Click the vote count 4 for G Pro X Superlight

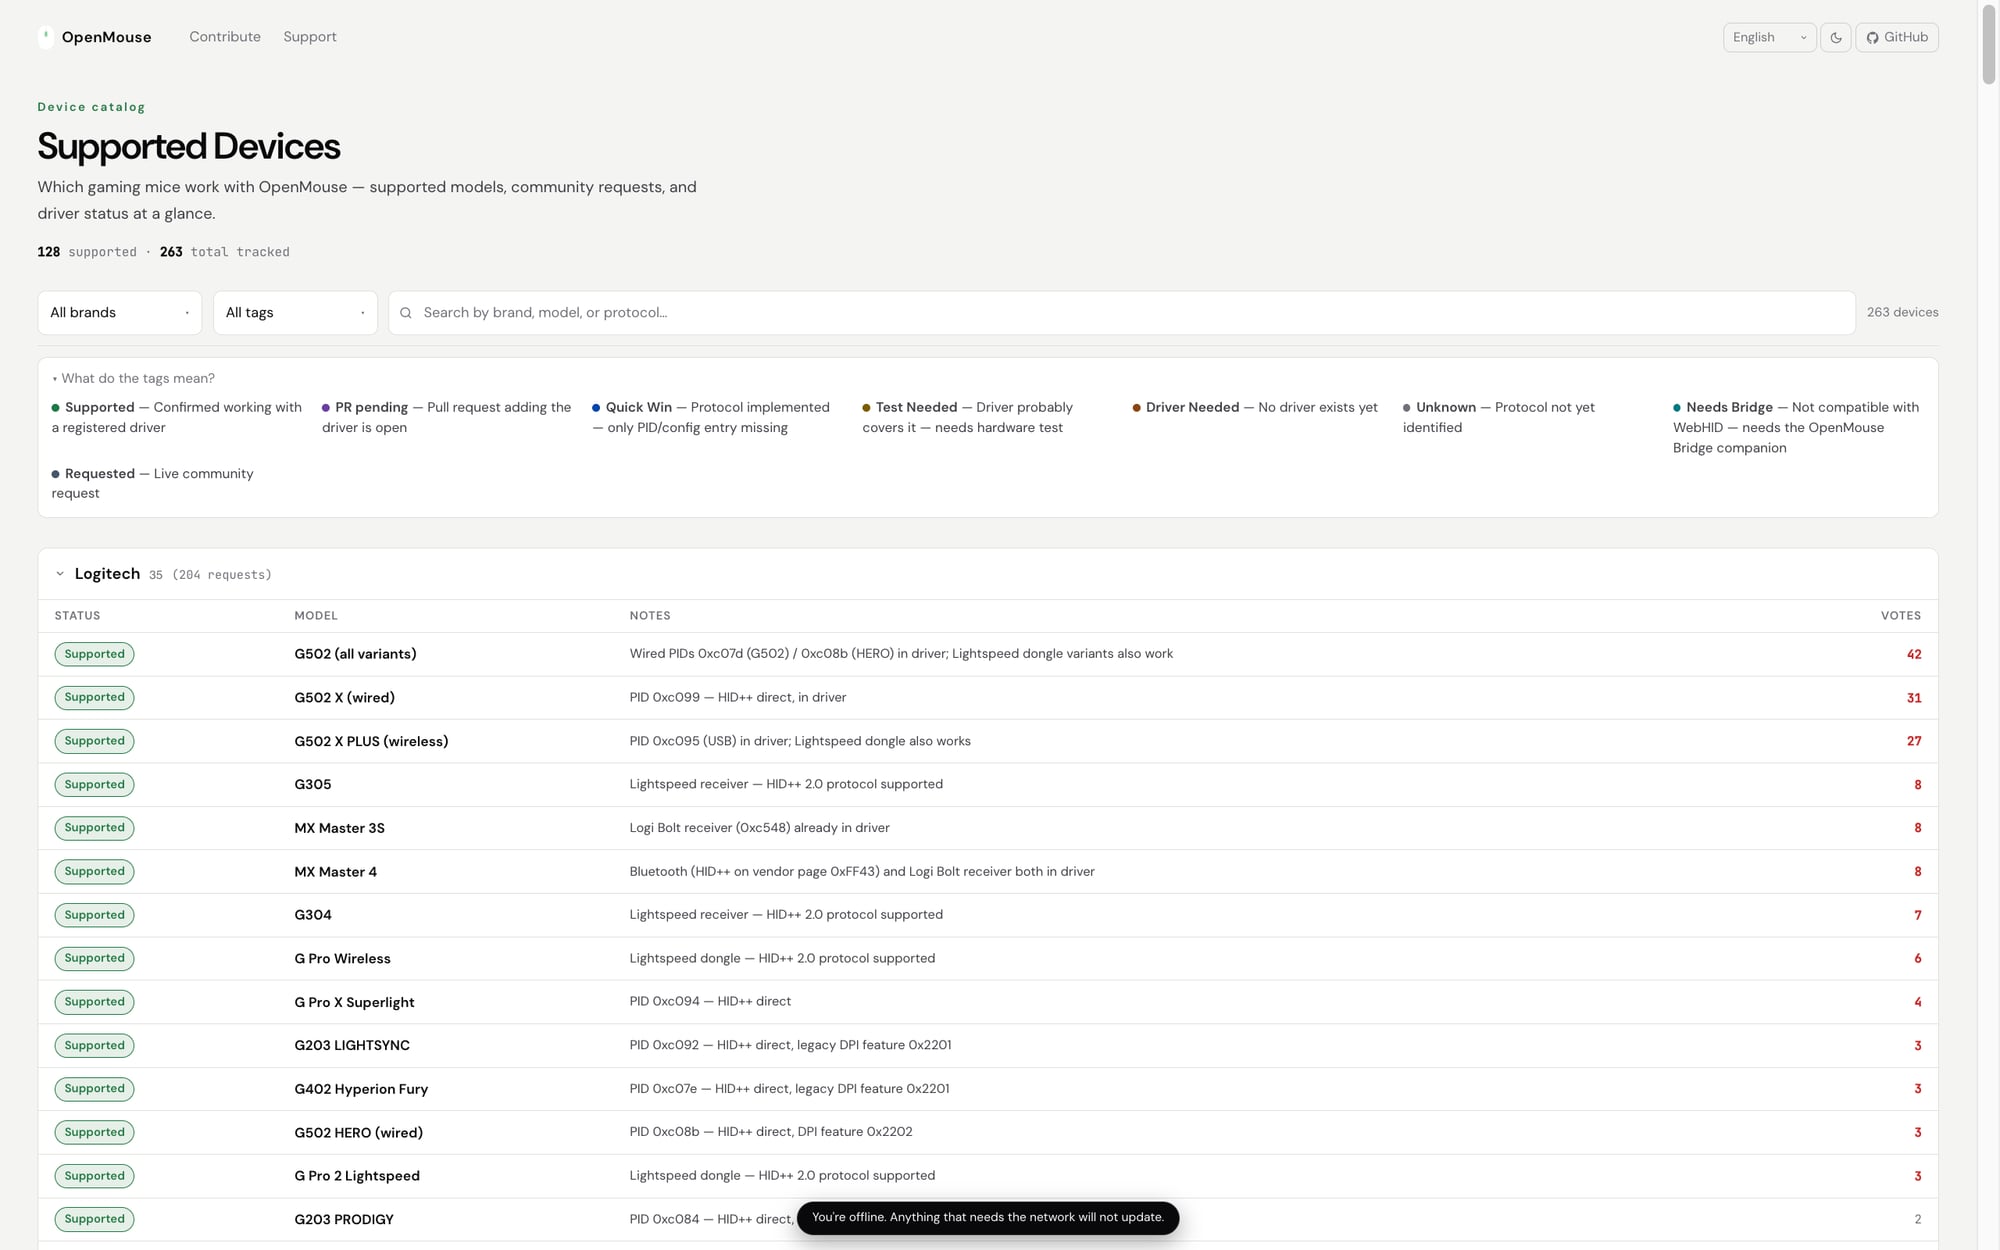coord(1918,1002)
